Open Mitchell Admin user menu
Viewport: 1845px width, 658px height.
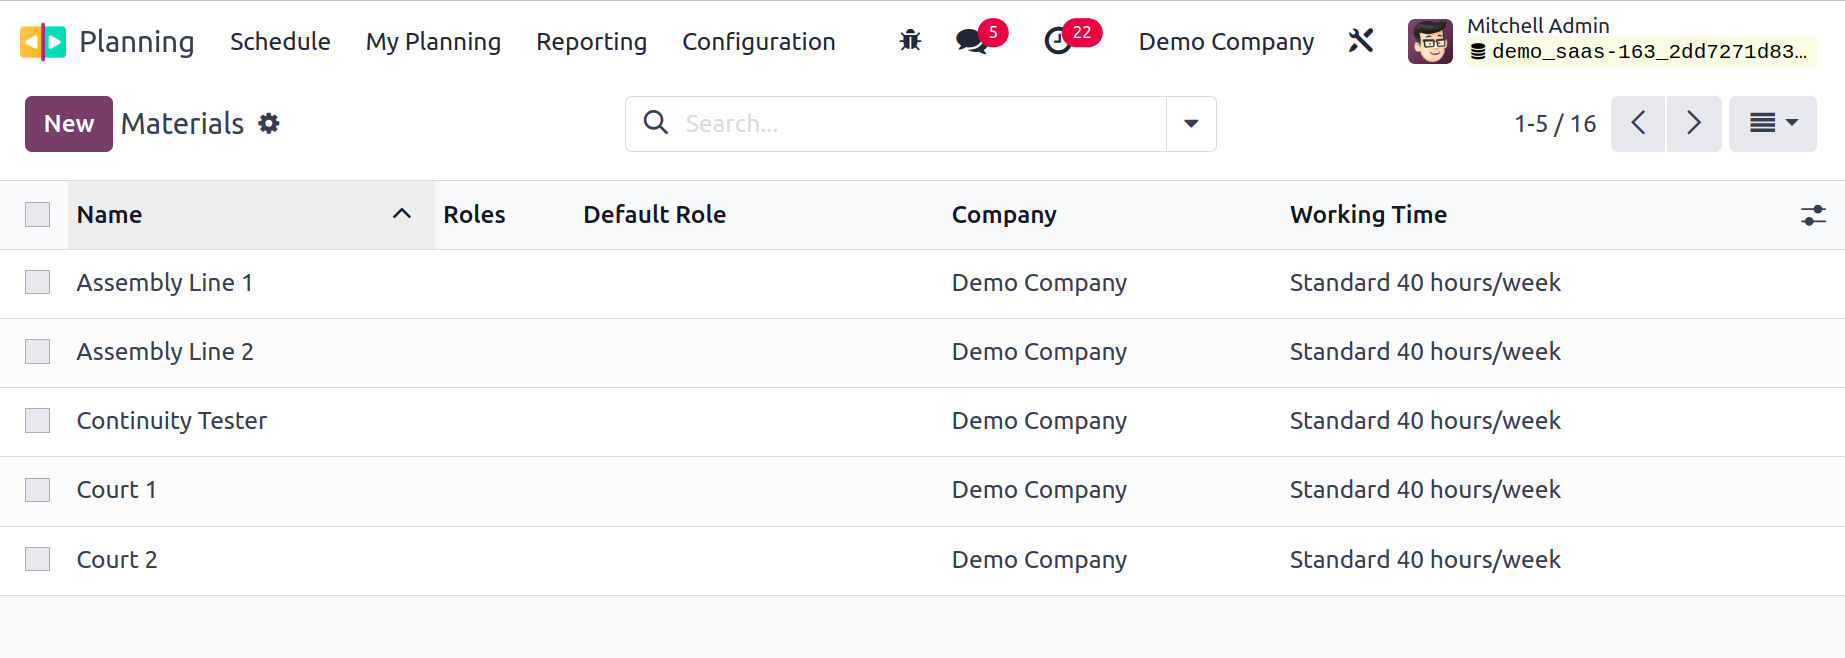coord(1612,41)
